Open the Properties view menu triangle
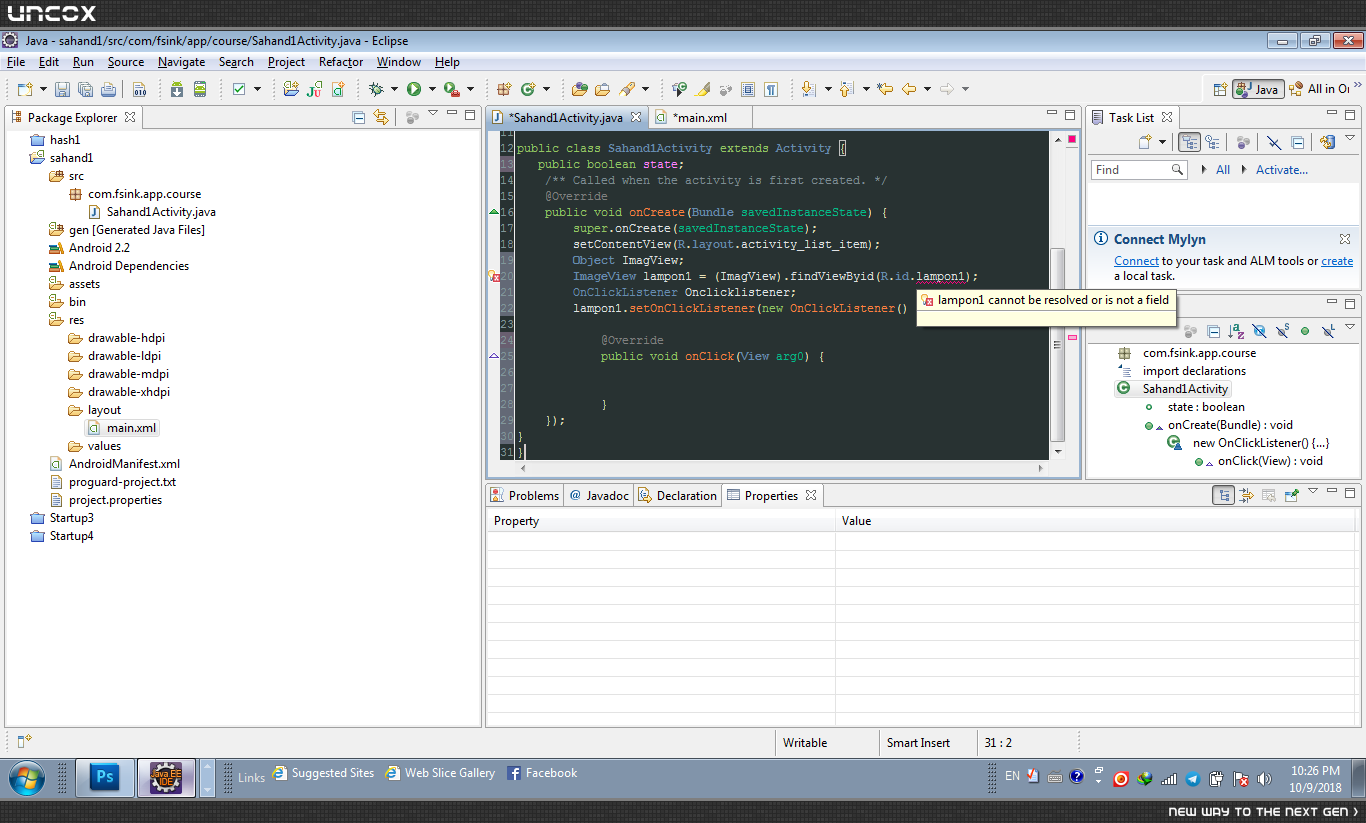 pos(1313,491)
